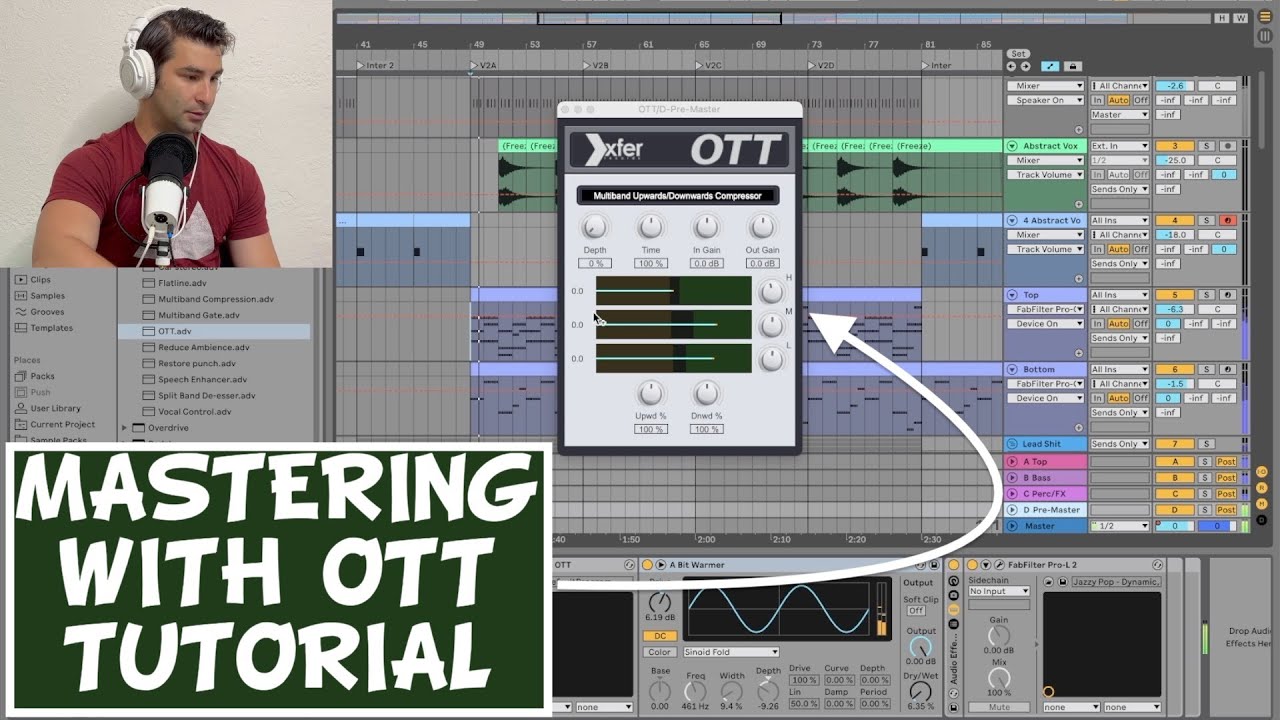The image size is (1280, 720).
Task: Open Top track FabFilter Pro-Q device chooser
Action: (1046, 309)
